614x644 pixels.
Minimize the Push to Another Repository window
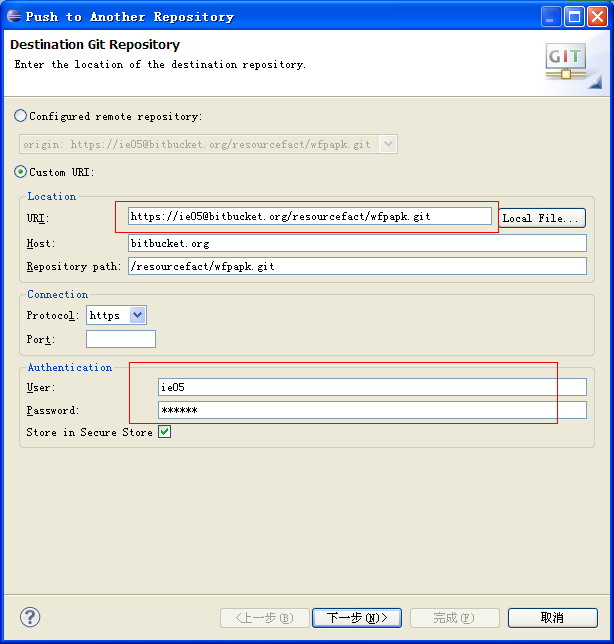tap(551, 17)
